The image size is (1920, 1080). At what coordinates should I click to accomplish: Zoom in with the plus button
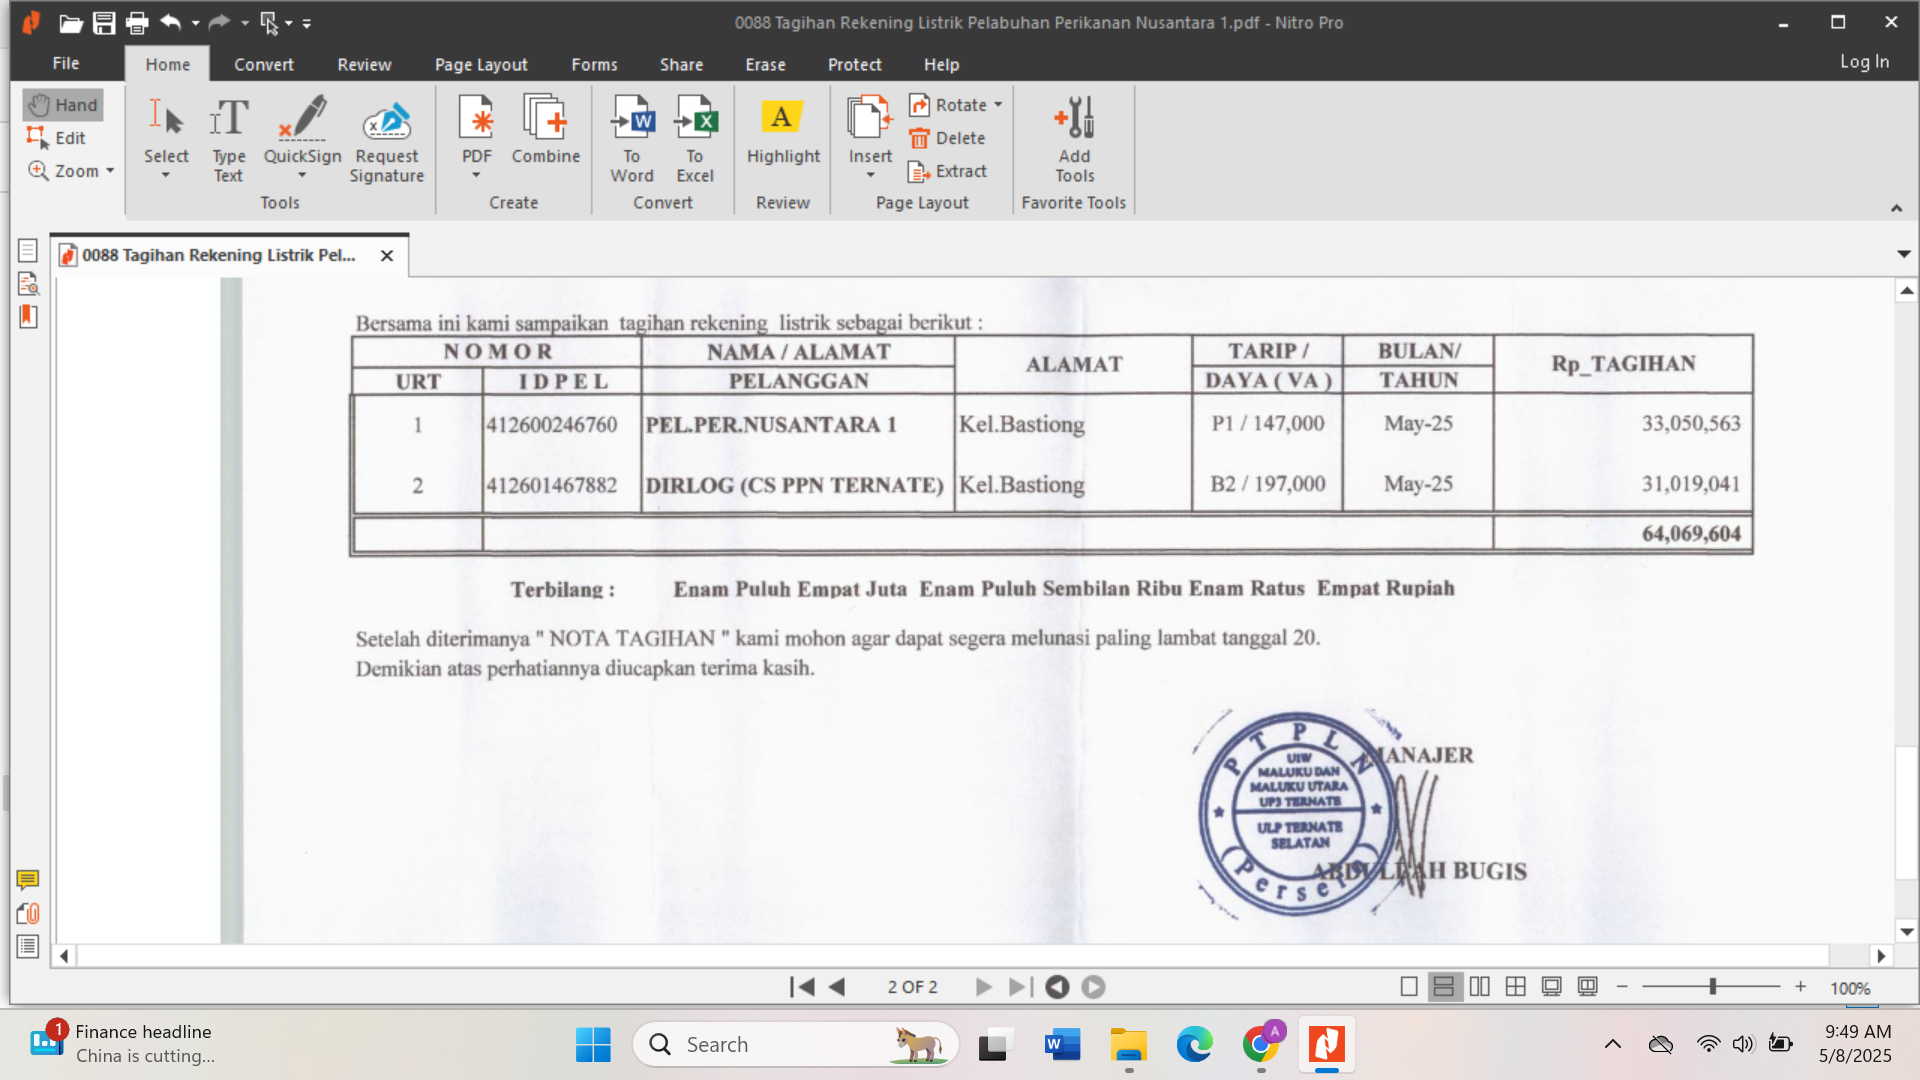[1800, 987]
